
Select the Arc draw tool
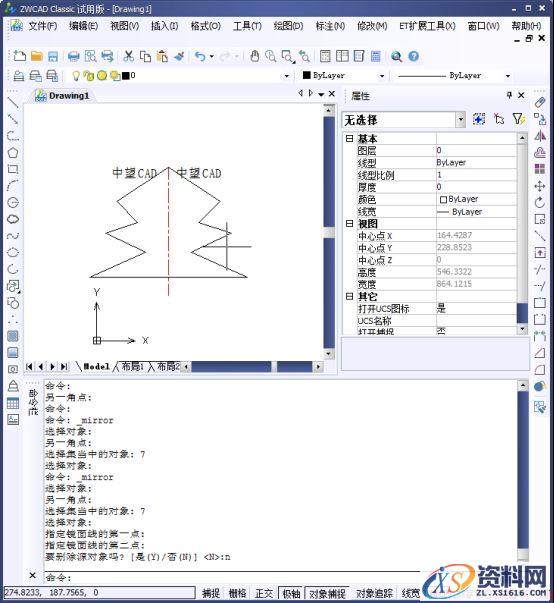(x=13, y=186)
